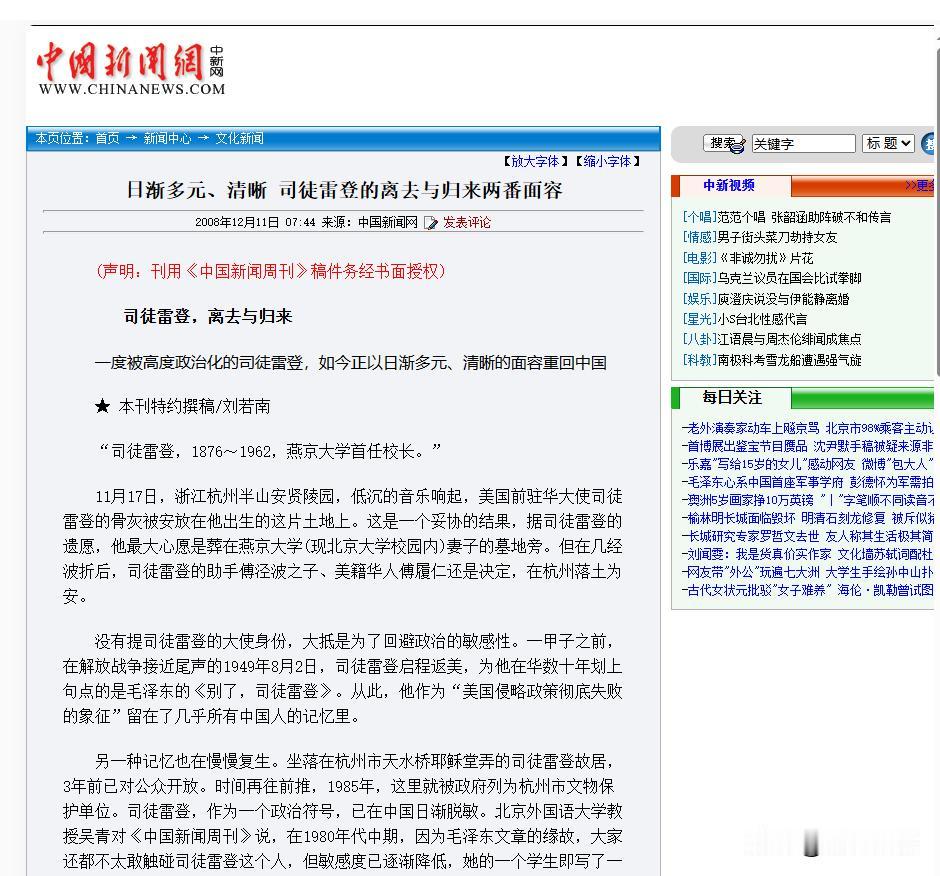
Task: Open the 古代女状元批驳"女子难养" link
Action: click(x=758, y=590)
